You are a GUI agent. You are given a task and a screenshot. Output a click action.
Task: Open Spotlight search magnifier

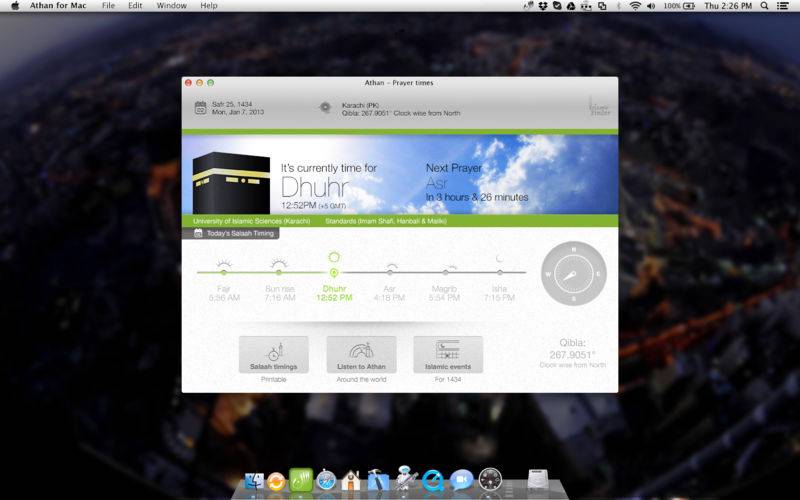point(764,6)
